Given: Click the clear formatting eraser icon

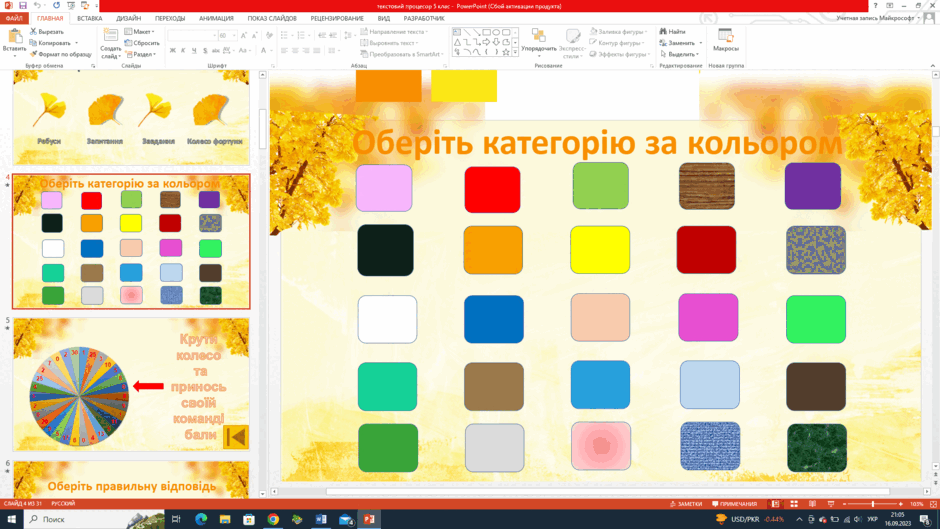Looking at the screenshot, I should pos(269,35).
